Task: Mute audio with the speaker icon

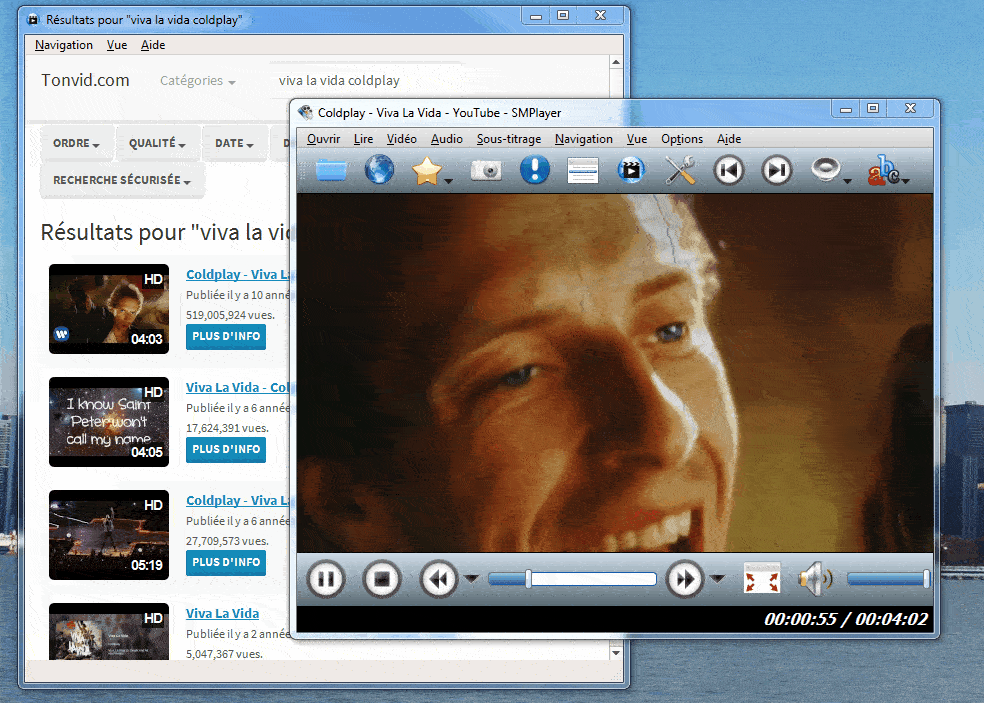Action: (815, 578)
